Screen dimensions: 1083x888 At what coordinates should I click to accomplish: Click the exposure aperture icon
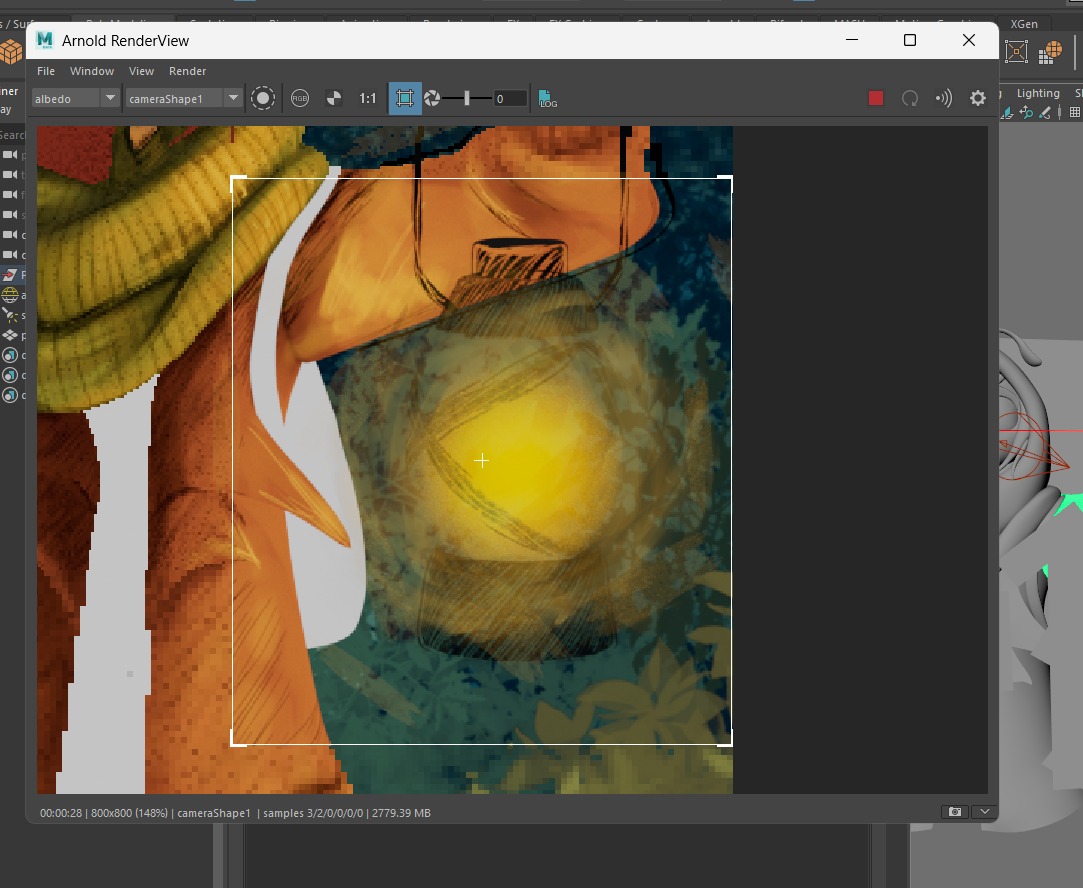[x=432, y=98]
